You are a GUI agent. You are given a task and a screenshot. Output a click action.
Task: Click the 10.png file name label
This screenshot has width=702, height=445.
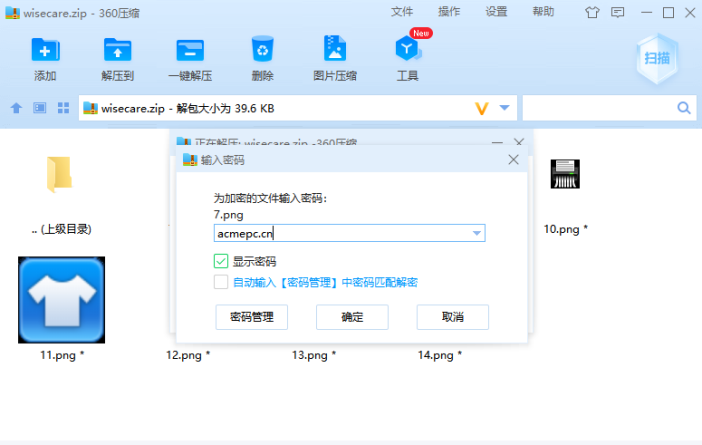[x=565, y=229]
